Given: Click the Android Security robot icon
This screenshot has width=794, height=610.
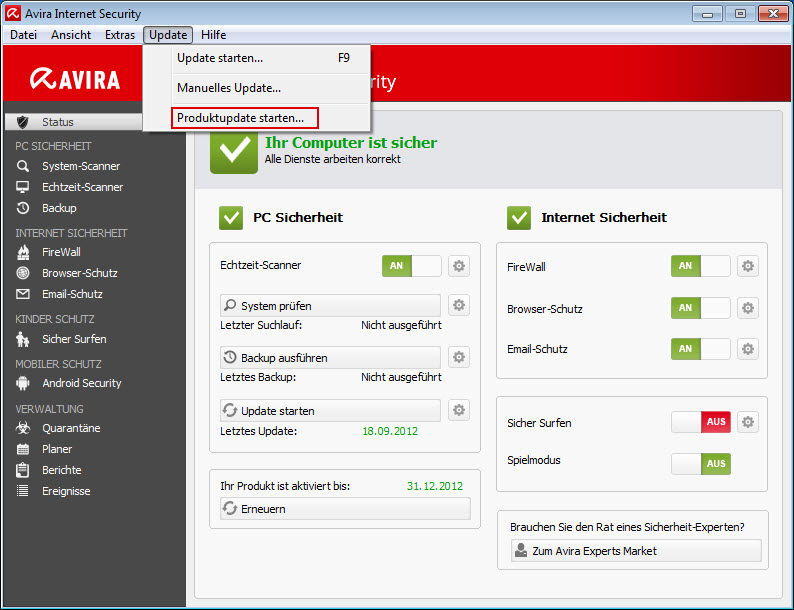Looking at the screenshot, I should [23, 383].
